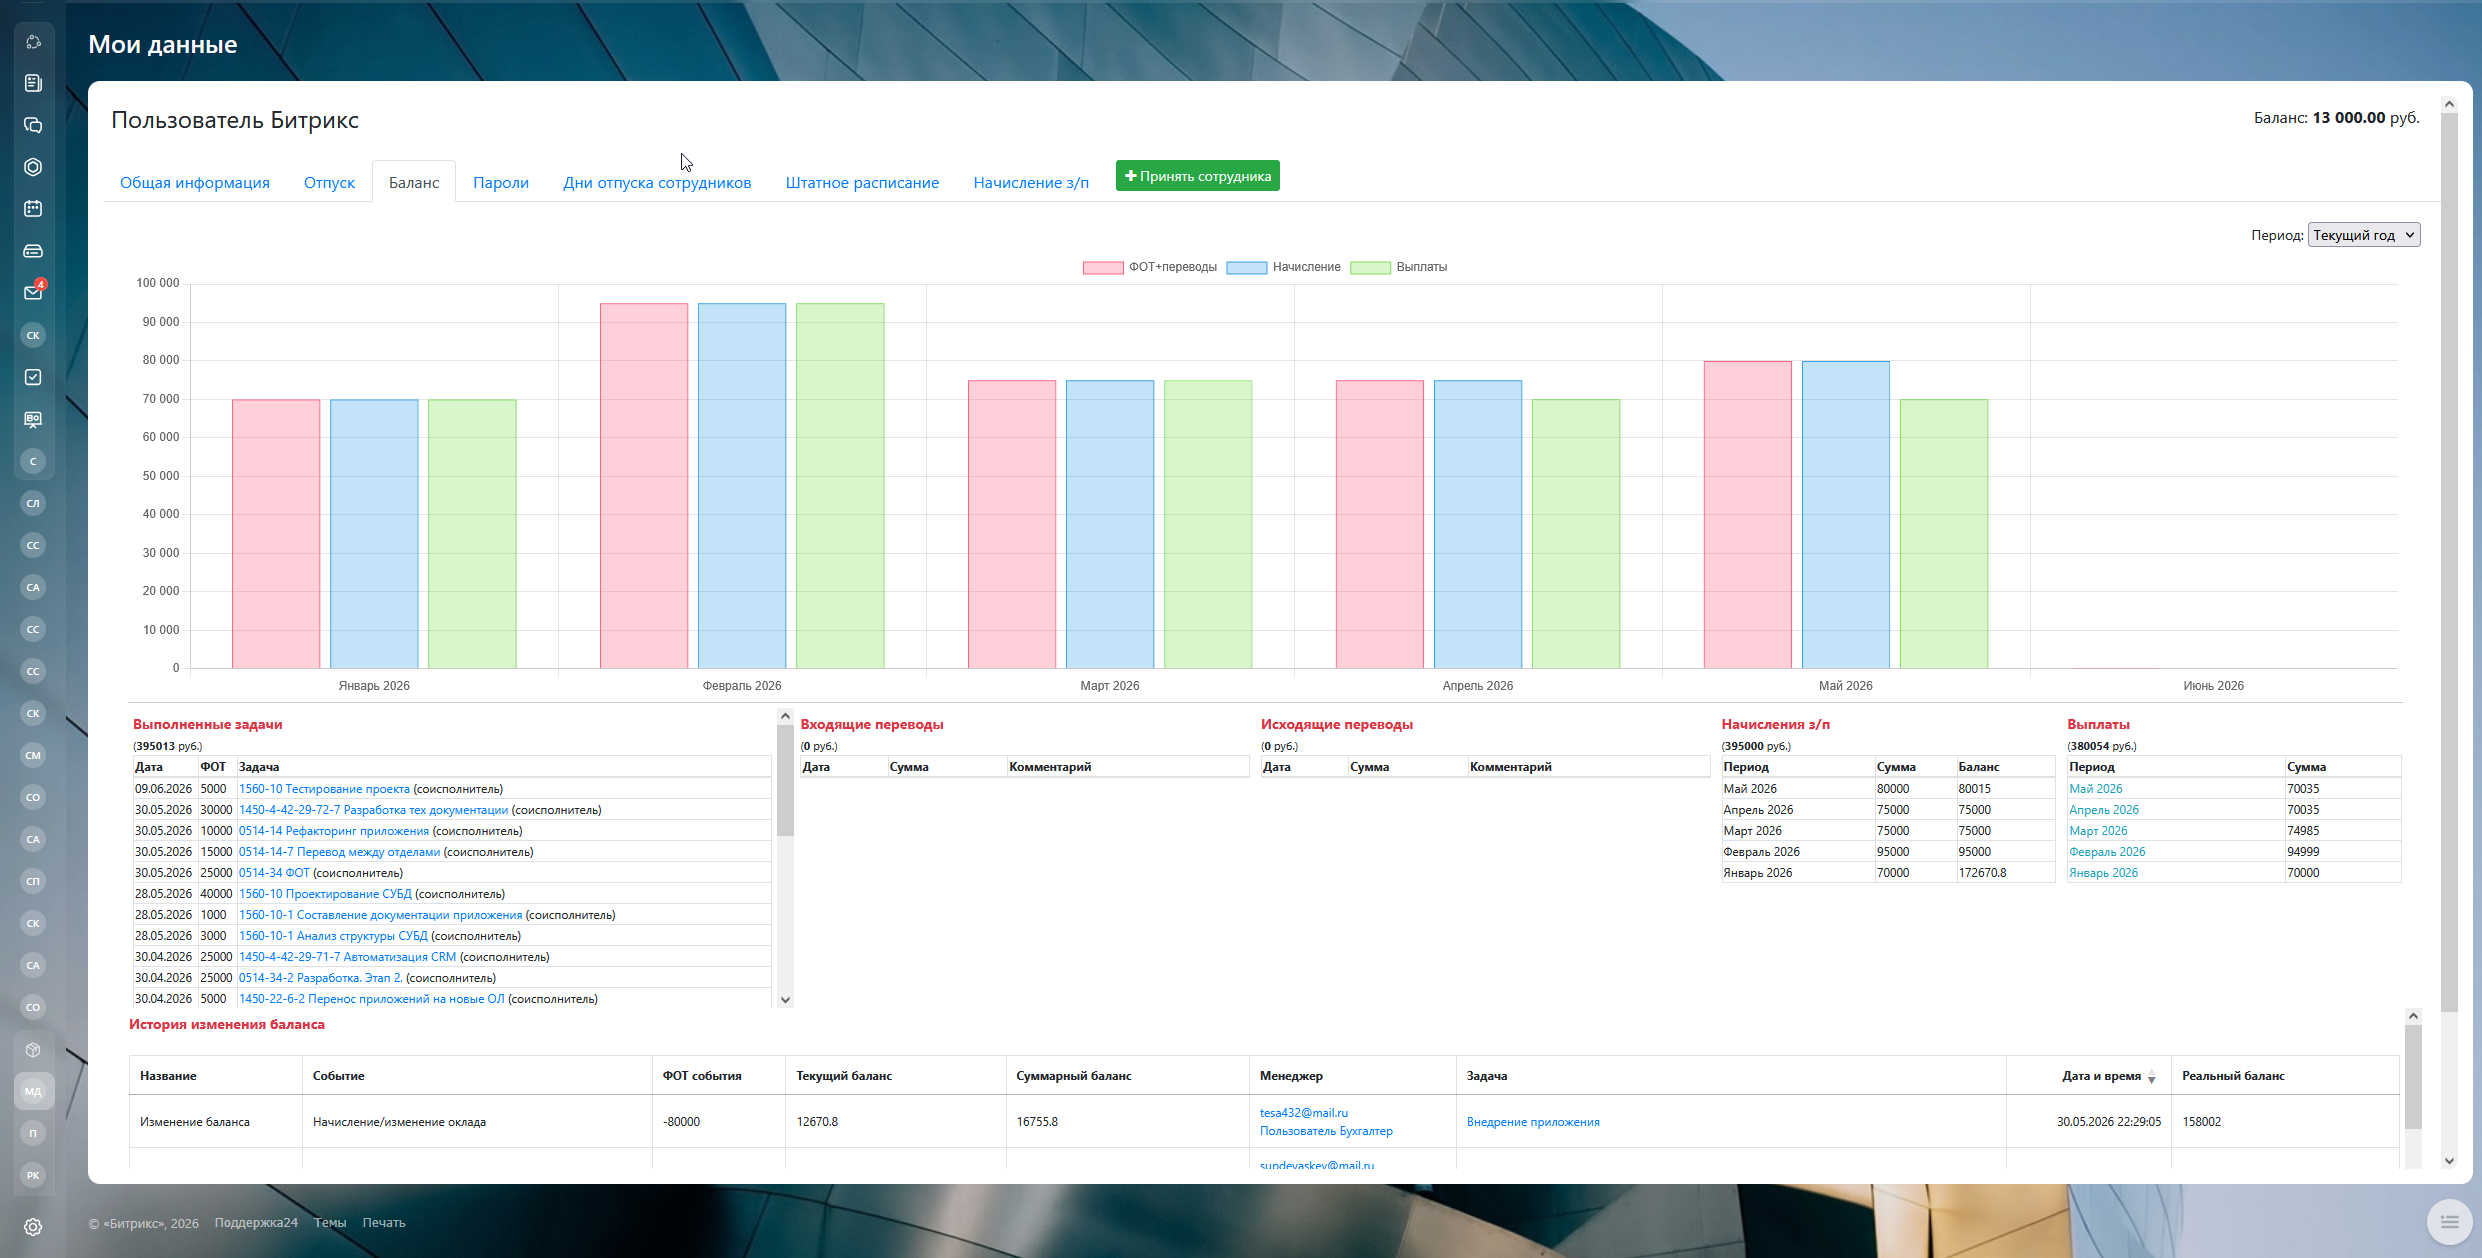Open task 0514-14 Рефакторинг приложения
Screen dimensions: 2482x1258
334,831
